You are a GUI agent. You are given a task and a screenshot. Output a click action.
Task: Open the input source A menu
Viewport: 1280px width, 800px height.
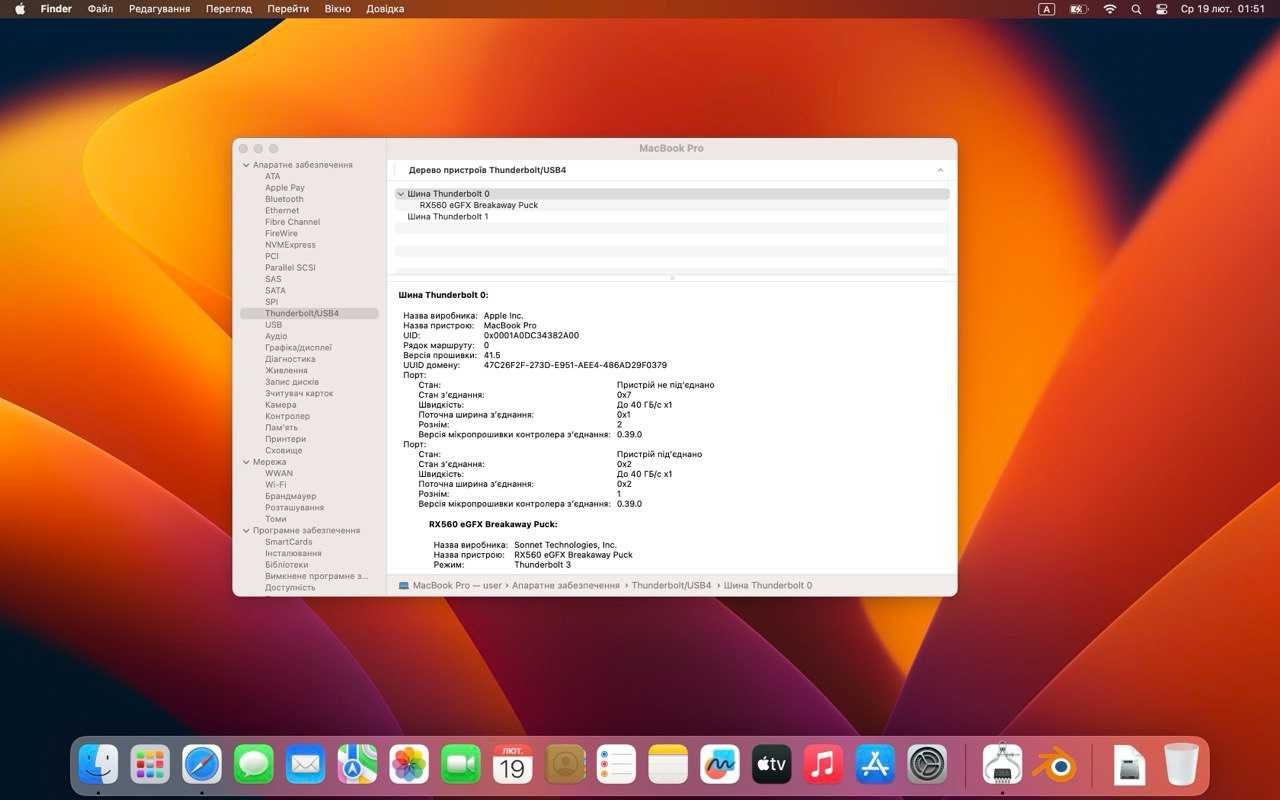pos(1047,9)
